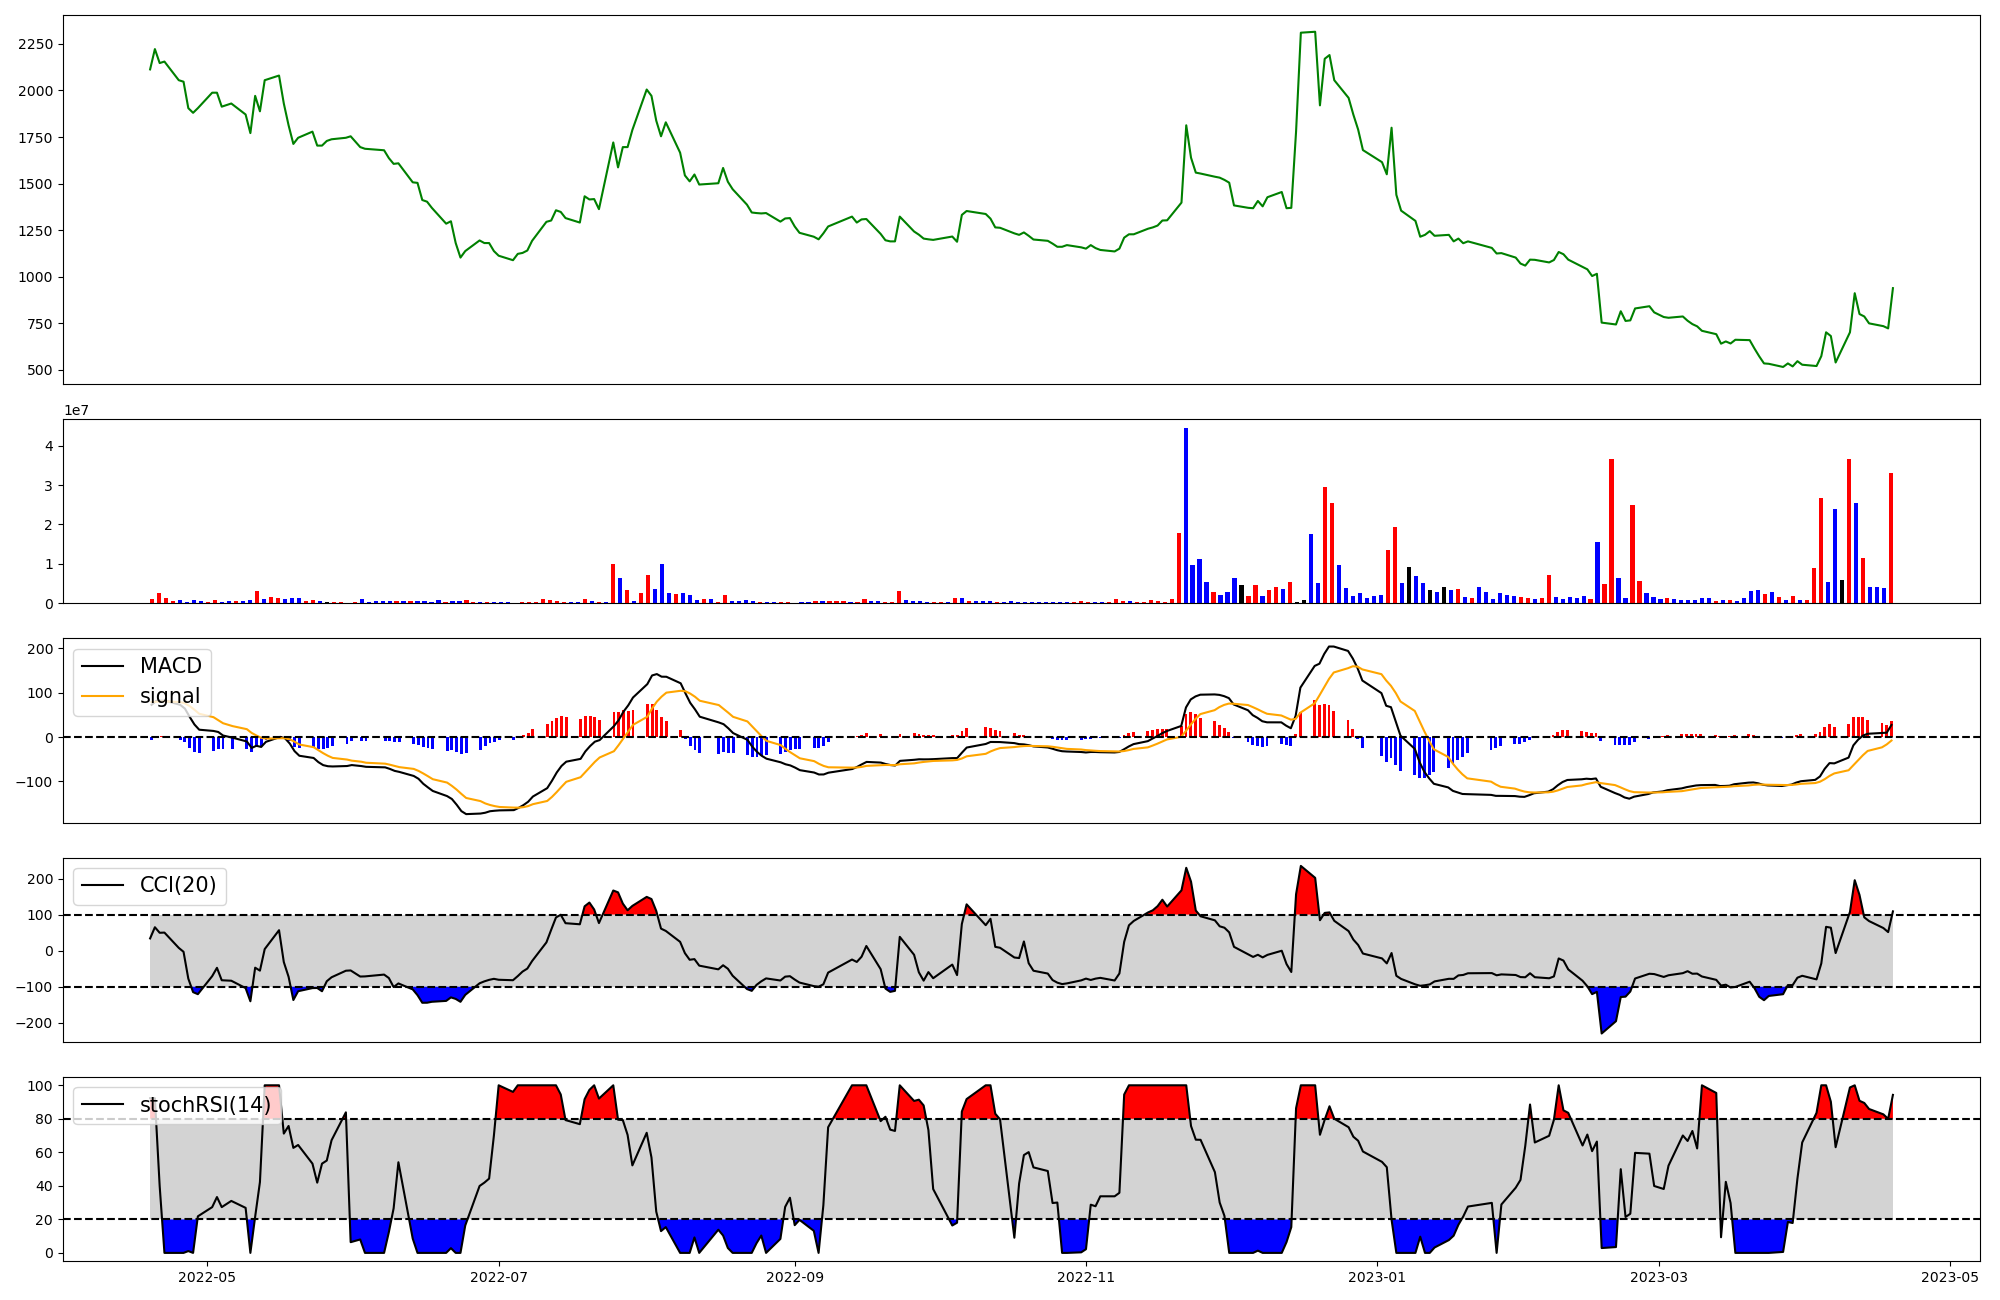
Task: Click the 1750 price axis tick label
Action: click(x=36, y=138)
